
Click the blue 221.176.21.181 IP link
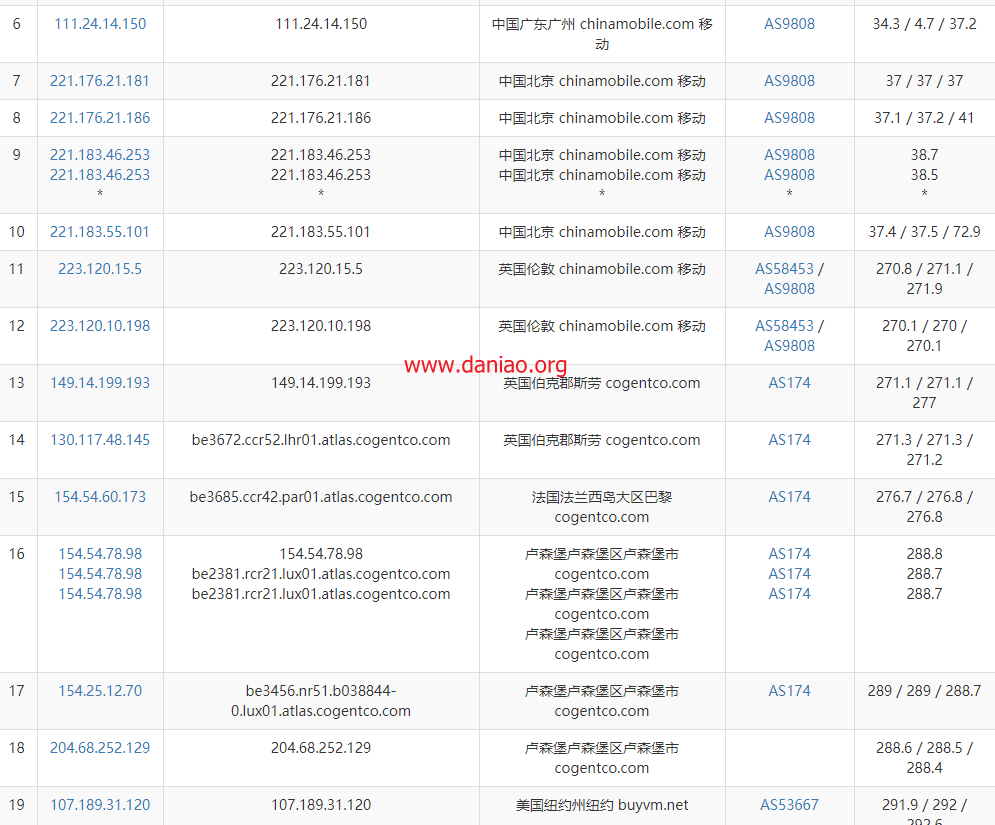(100, 81)
